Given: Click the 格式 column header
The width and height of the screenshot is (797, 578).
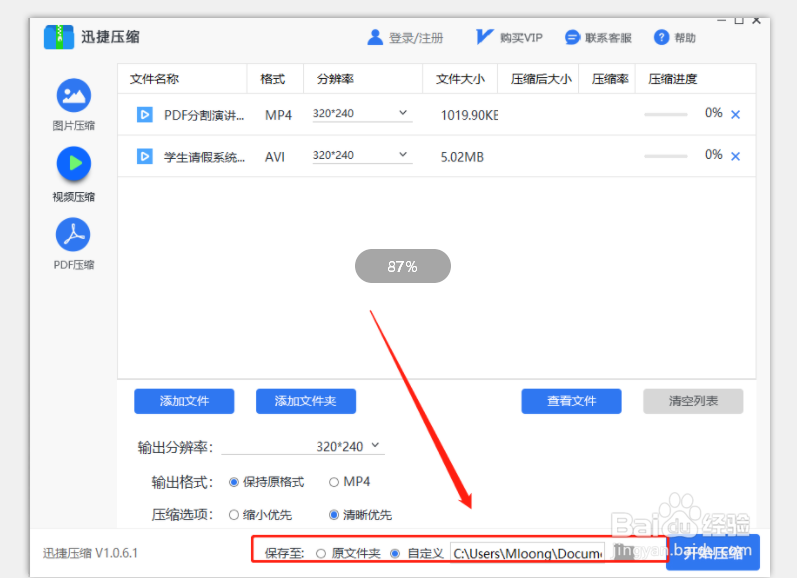Looking at the screenshot, I should point(272,79).
